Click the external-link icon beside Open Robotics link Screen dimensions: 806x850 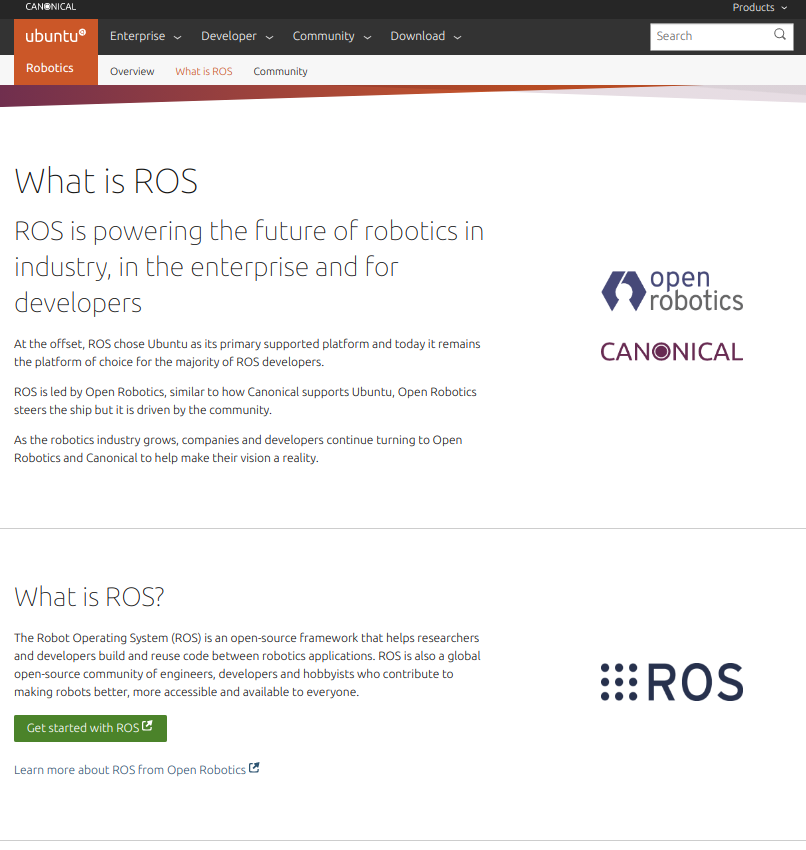click(x=253, y=769)
